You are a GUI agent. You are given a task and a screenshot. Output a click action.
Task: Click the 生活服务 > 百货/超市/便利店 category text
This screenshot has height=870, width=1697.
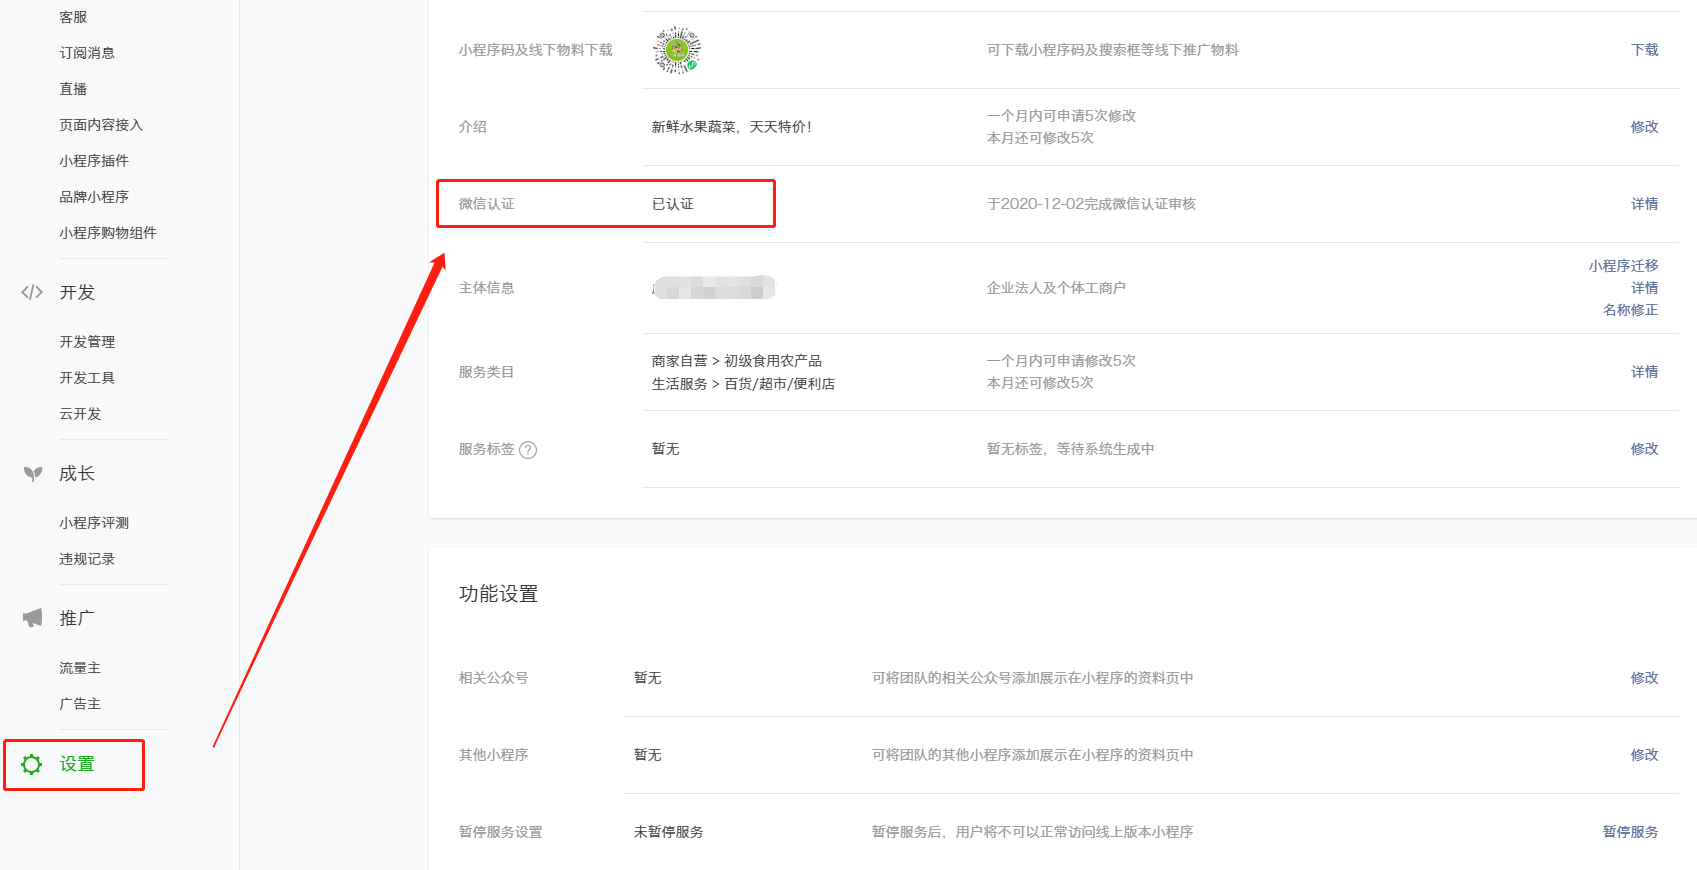744,384
